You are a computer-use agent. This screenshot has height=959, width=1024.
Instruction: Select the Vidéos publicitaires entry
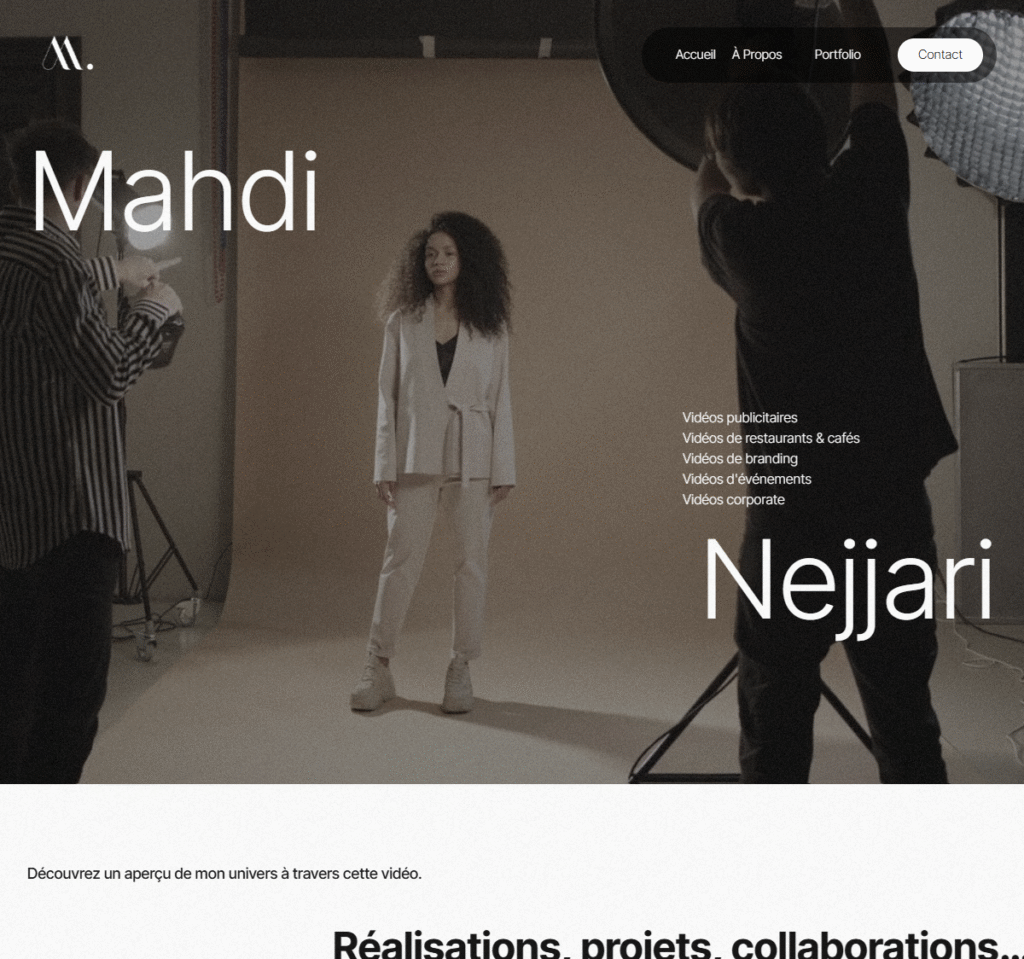click(x=739, y=417)
